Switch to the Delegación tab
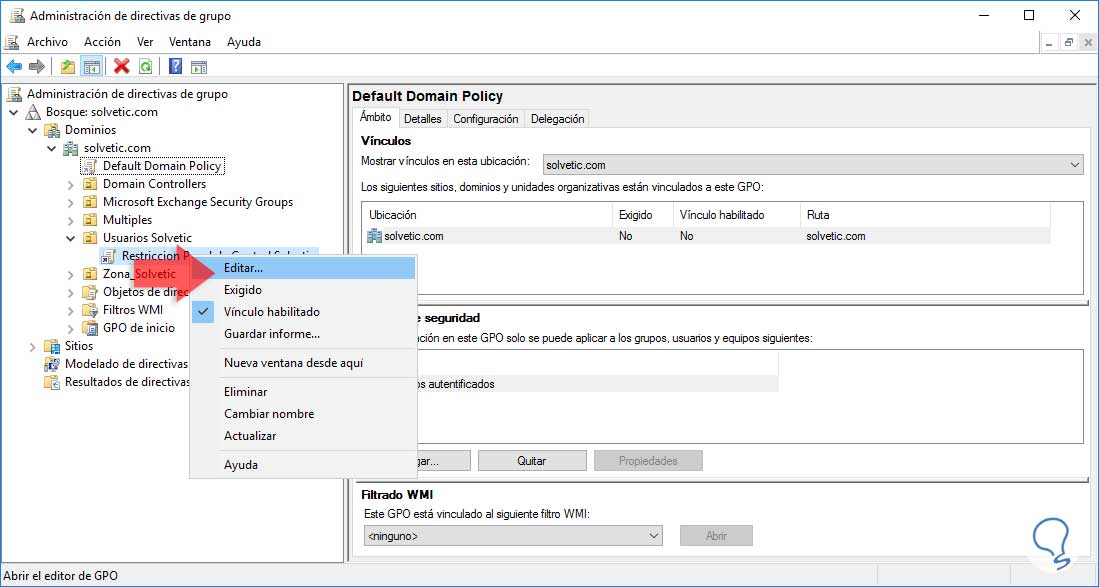The width and height of the screenshot is (1099, 587). click(557, 119)
